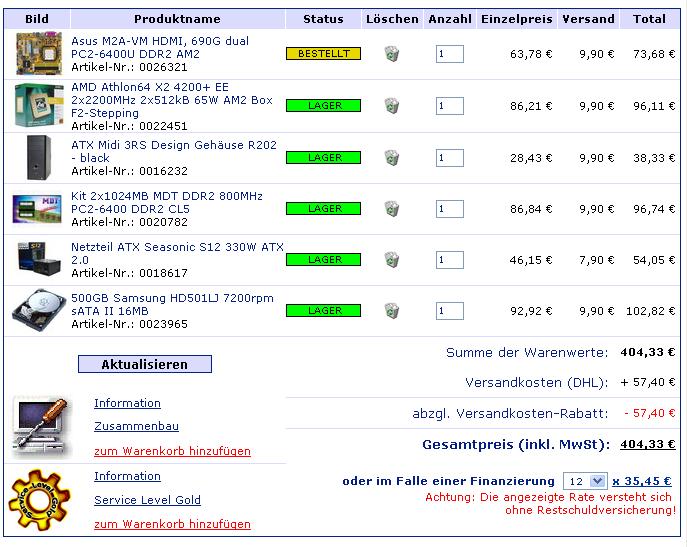Open the Asus motherboard product thumbnail
687x547 pixels.
(x=39, y=53)
